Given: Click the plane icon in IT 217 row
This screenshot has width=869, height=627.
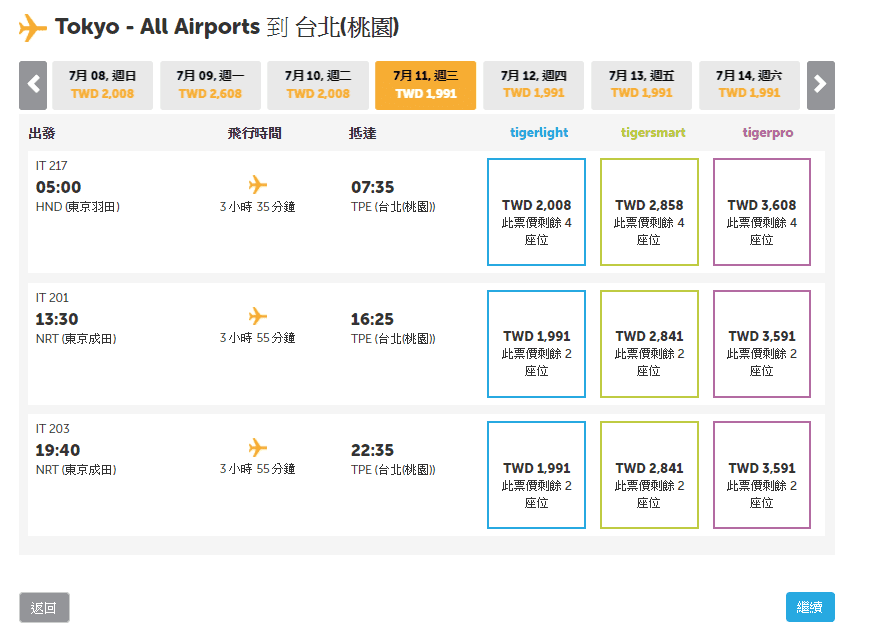Looking at the screenshot, I should click(258, 185).
